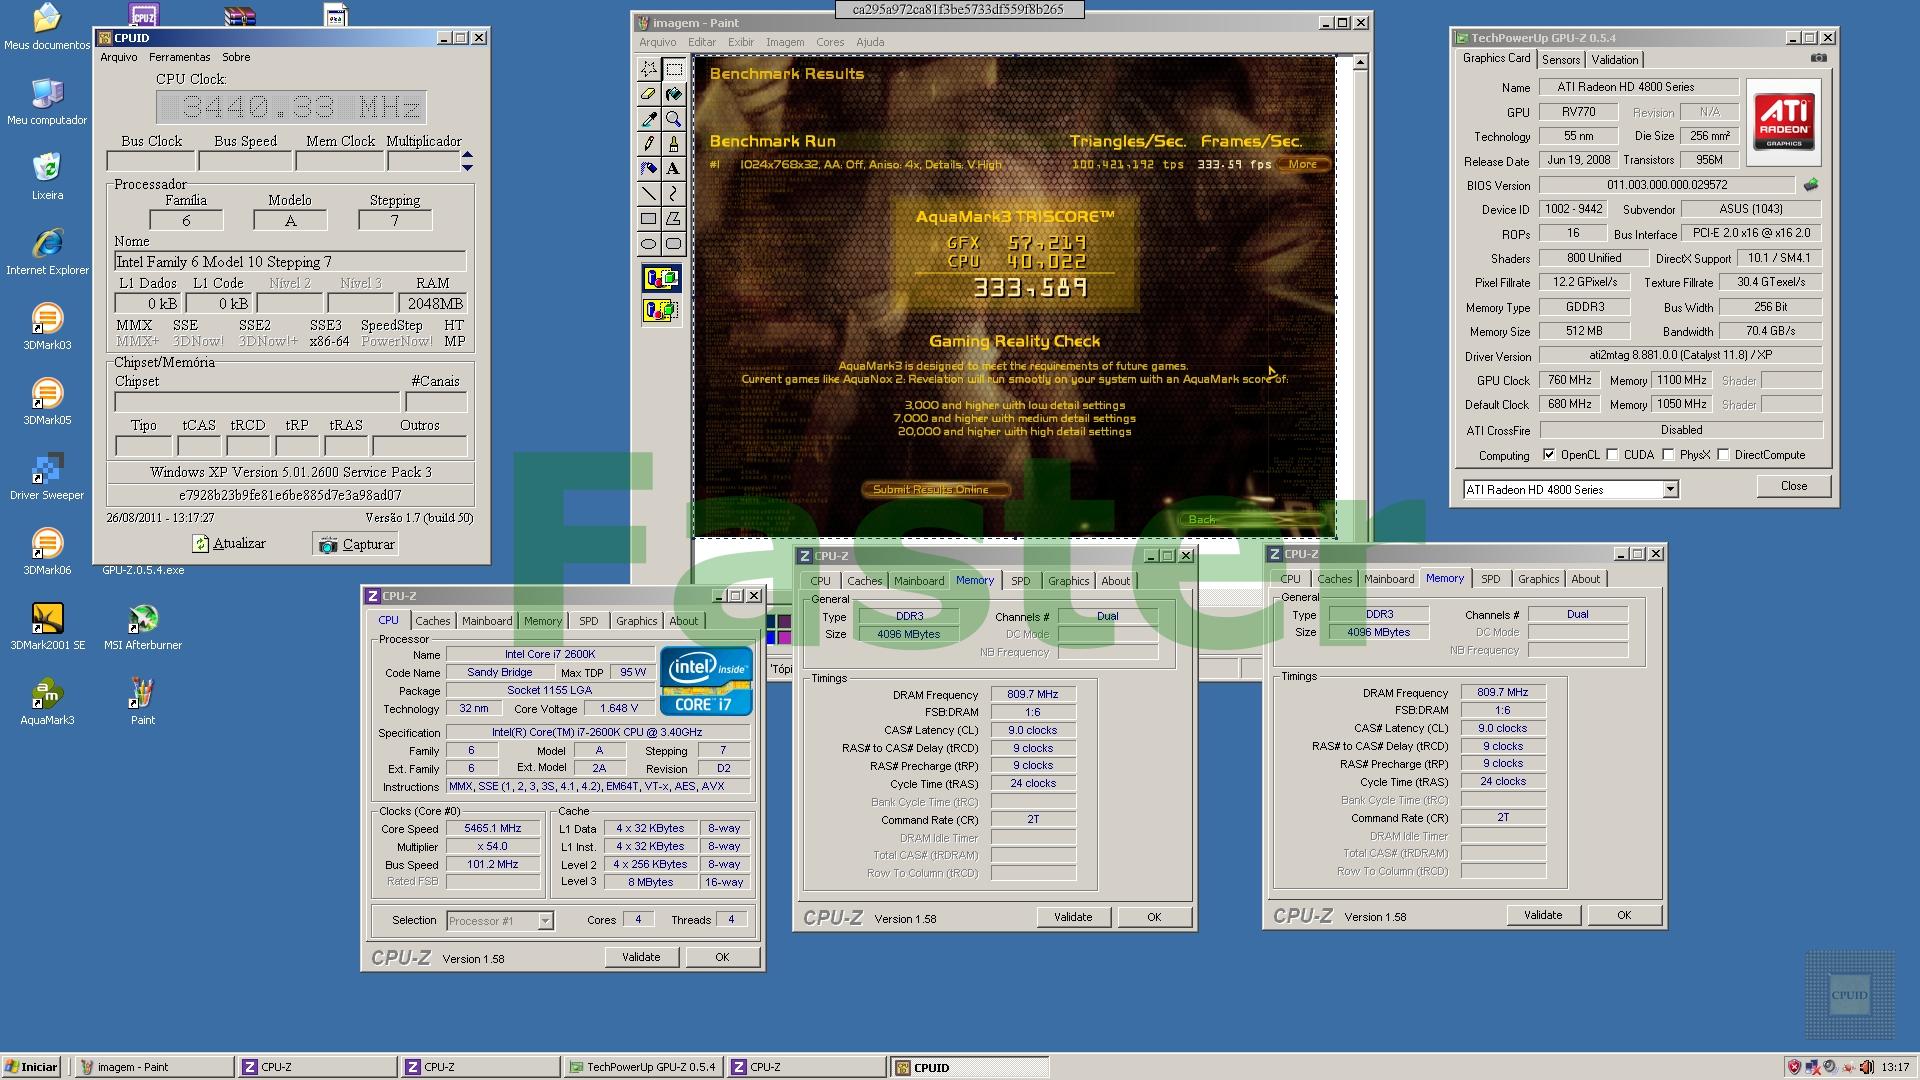Choose the Fill With Color bucket tool
The height and width of the screenshot is (1080, 1920).
pyautogui.click(x=674, y=94)
